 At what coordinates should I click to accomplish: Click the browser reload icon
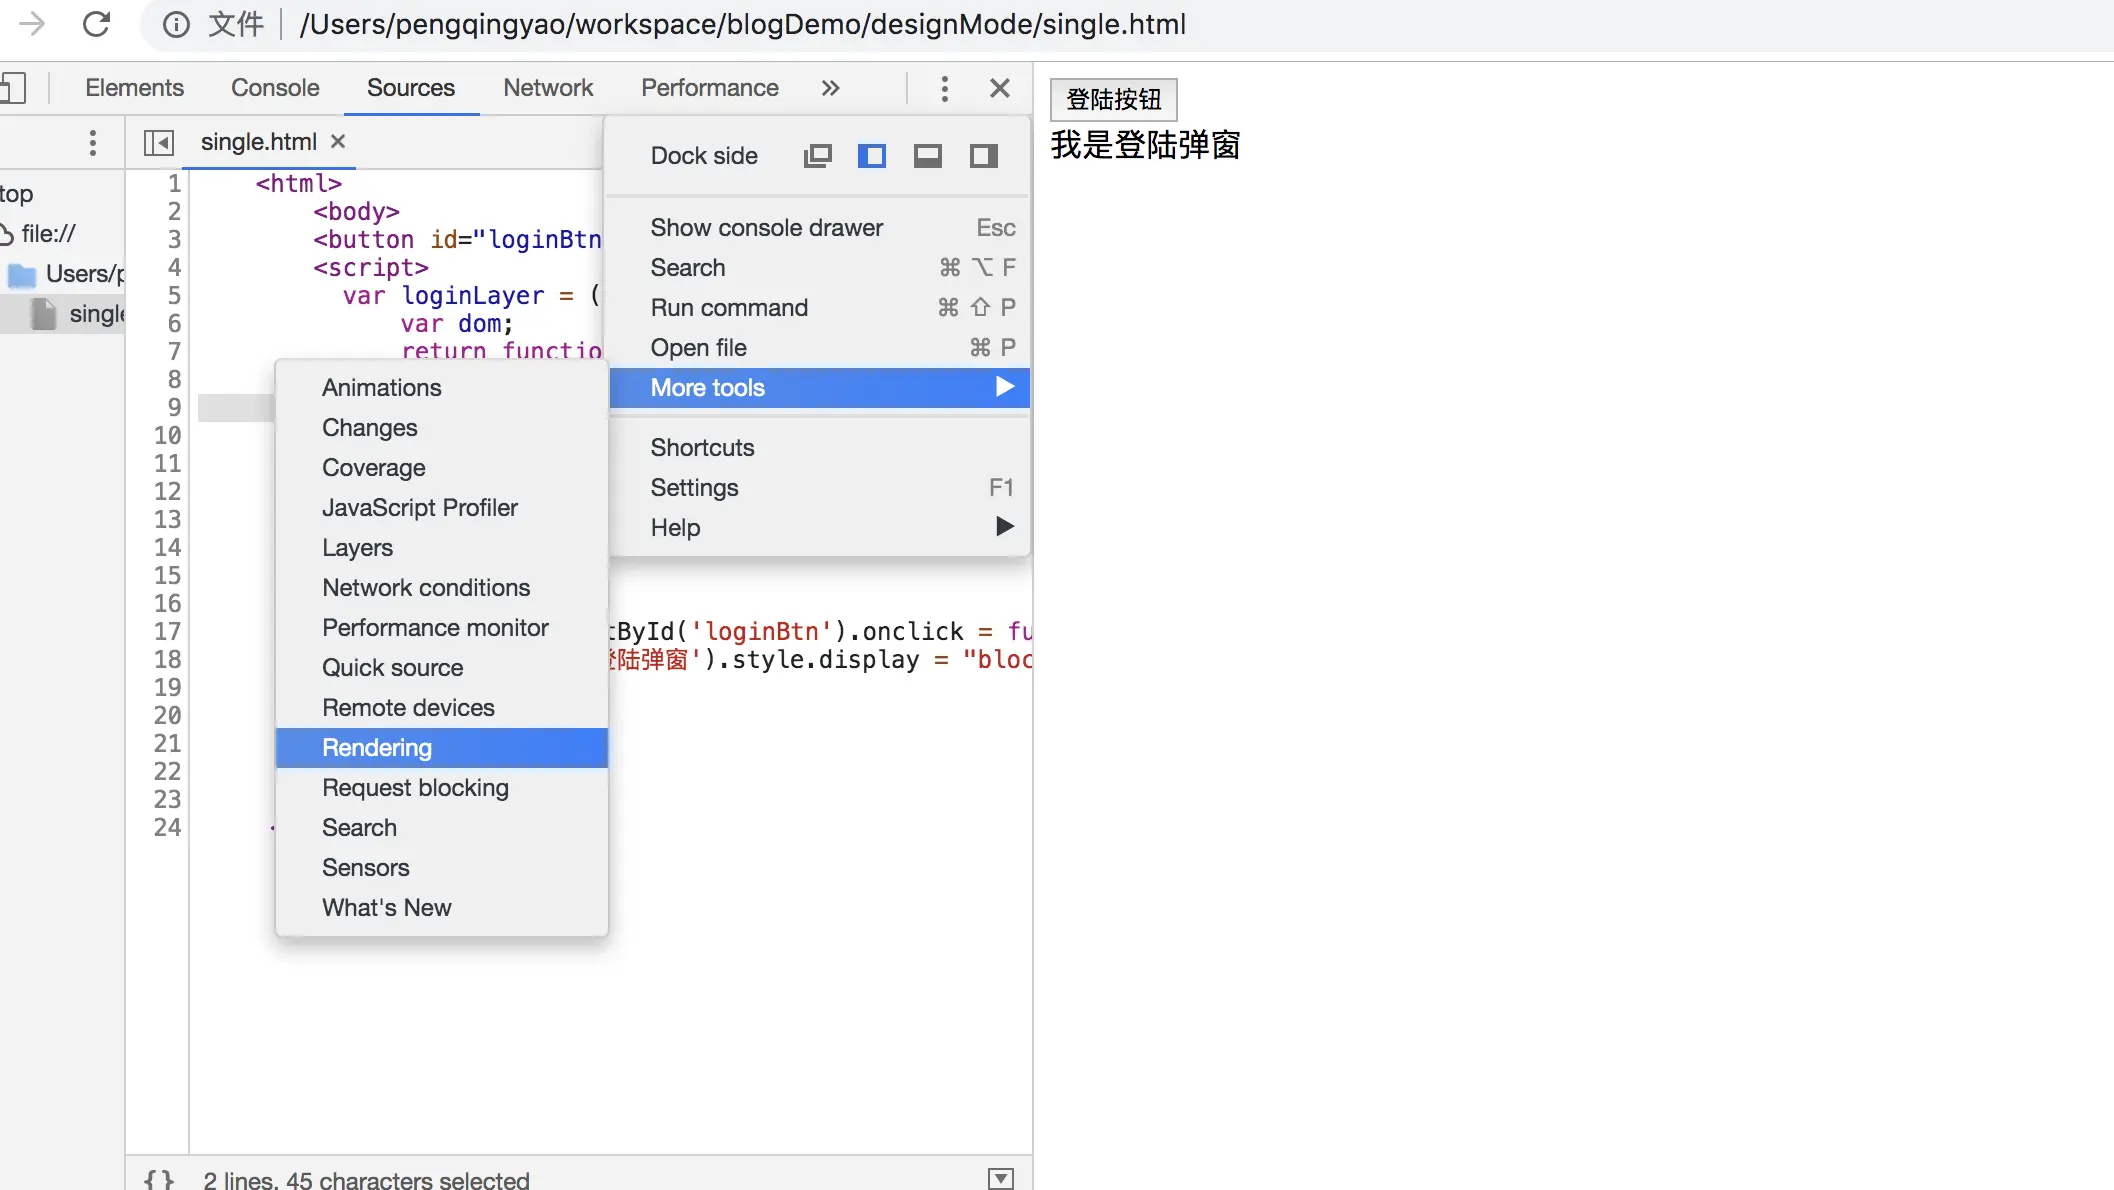coord(96,24)
